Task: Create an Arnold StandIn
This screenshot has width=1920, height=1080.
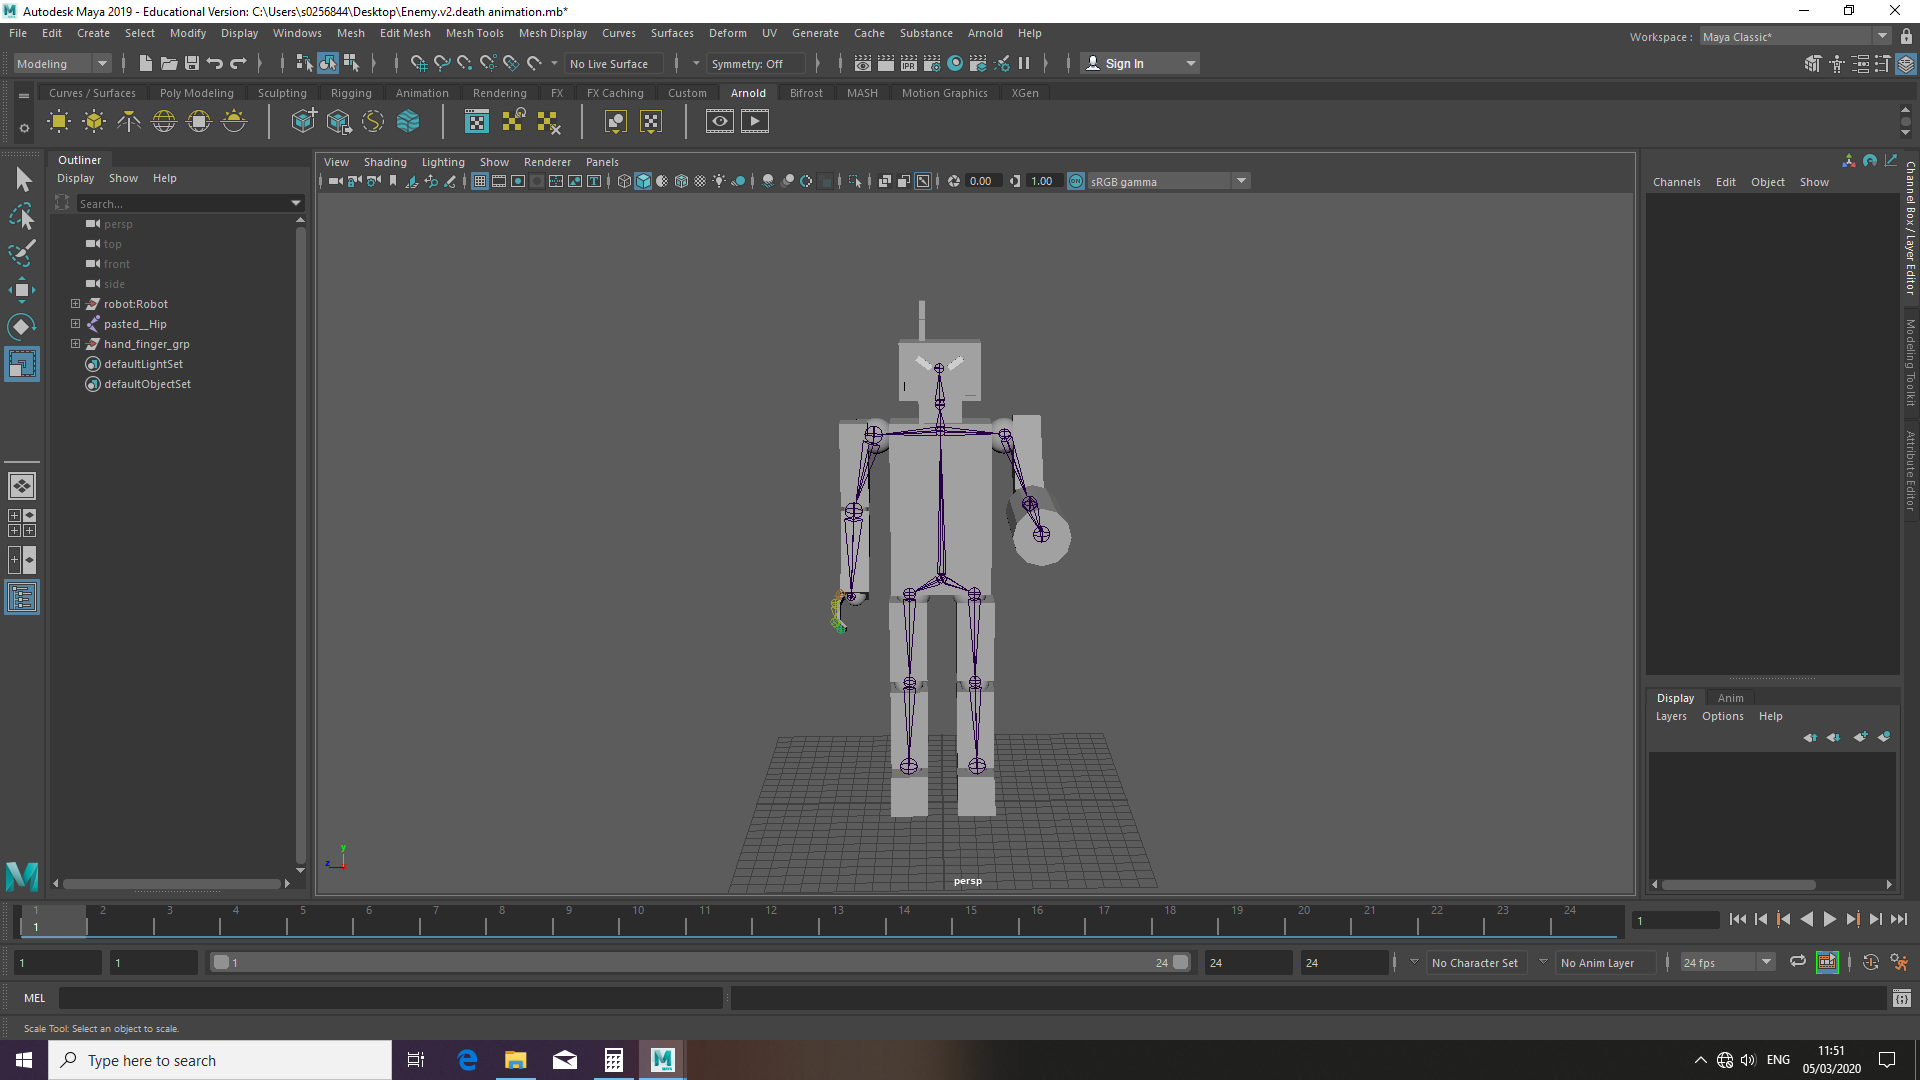Action: [304, 122]
